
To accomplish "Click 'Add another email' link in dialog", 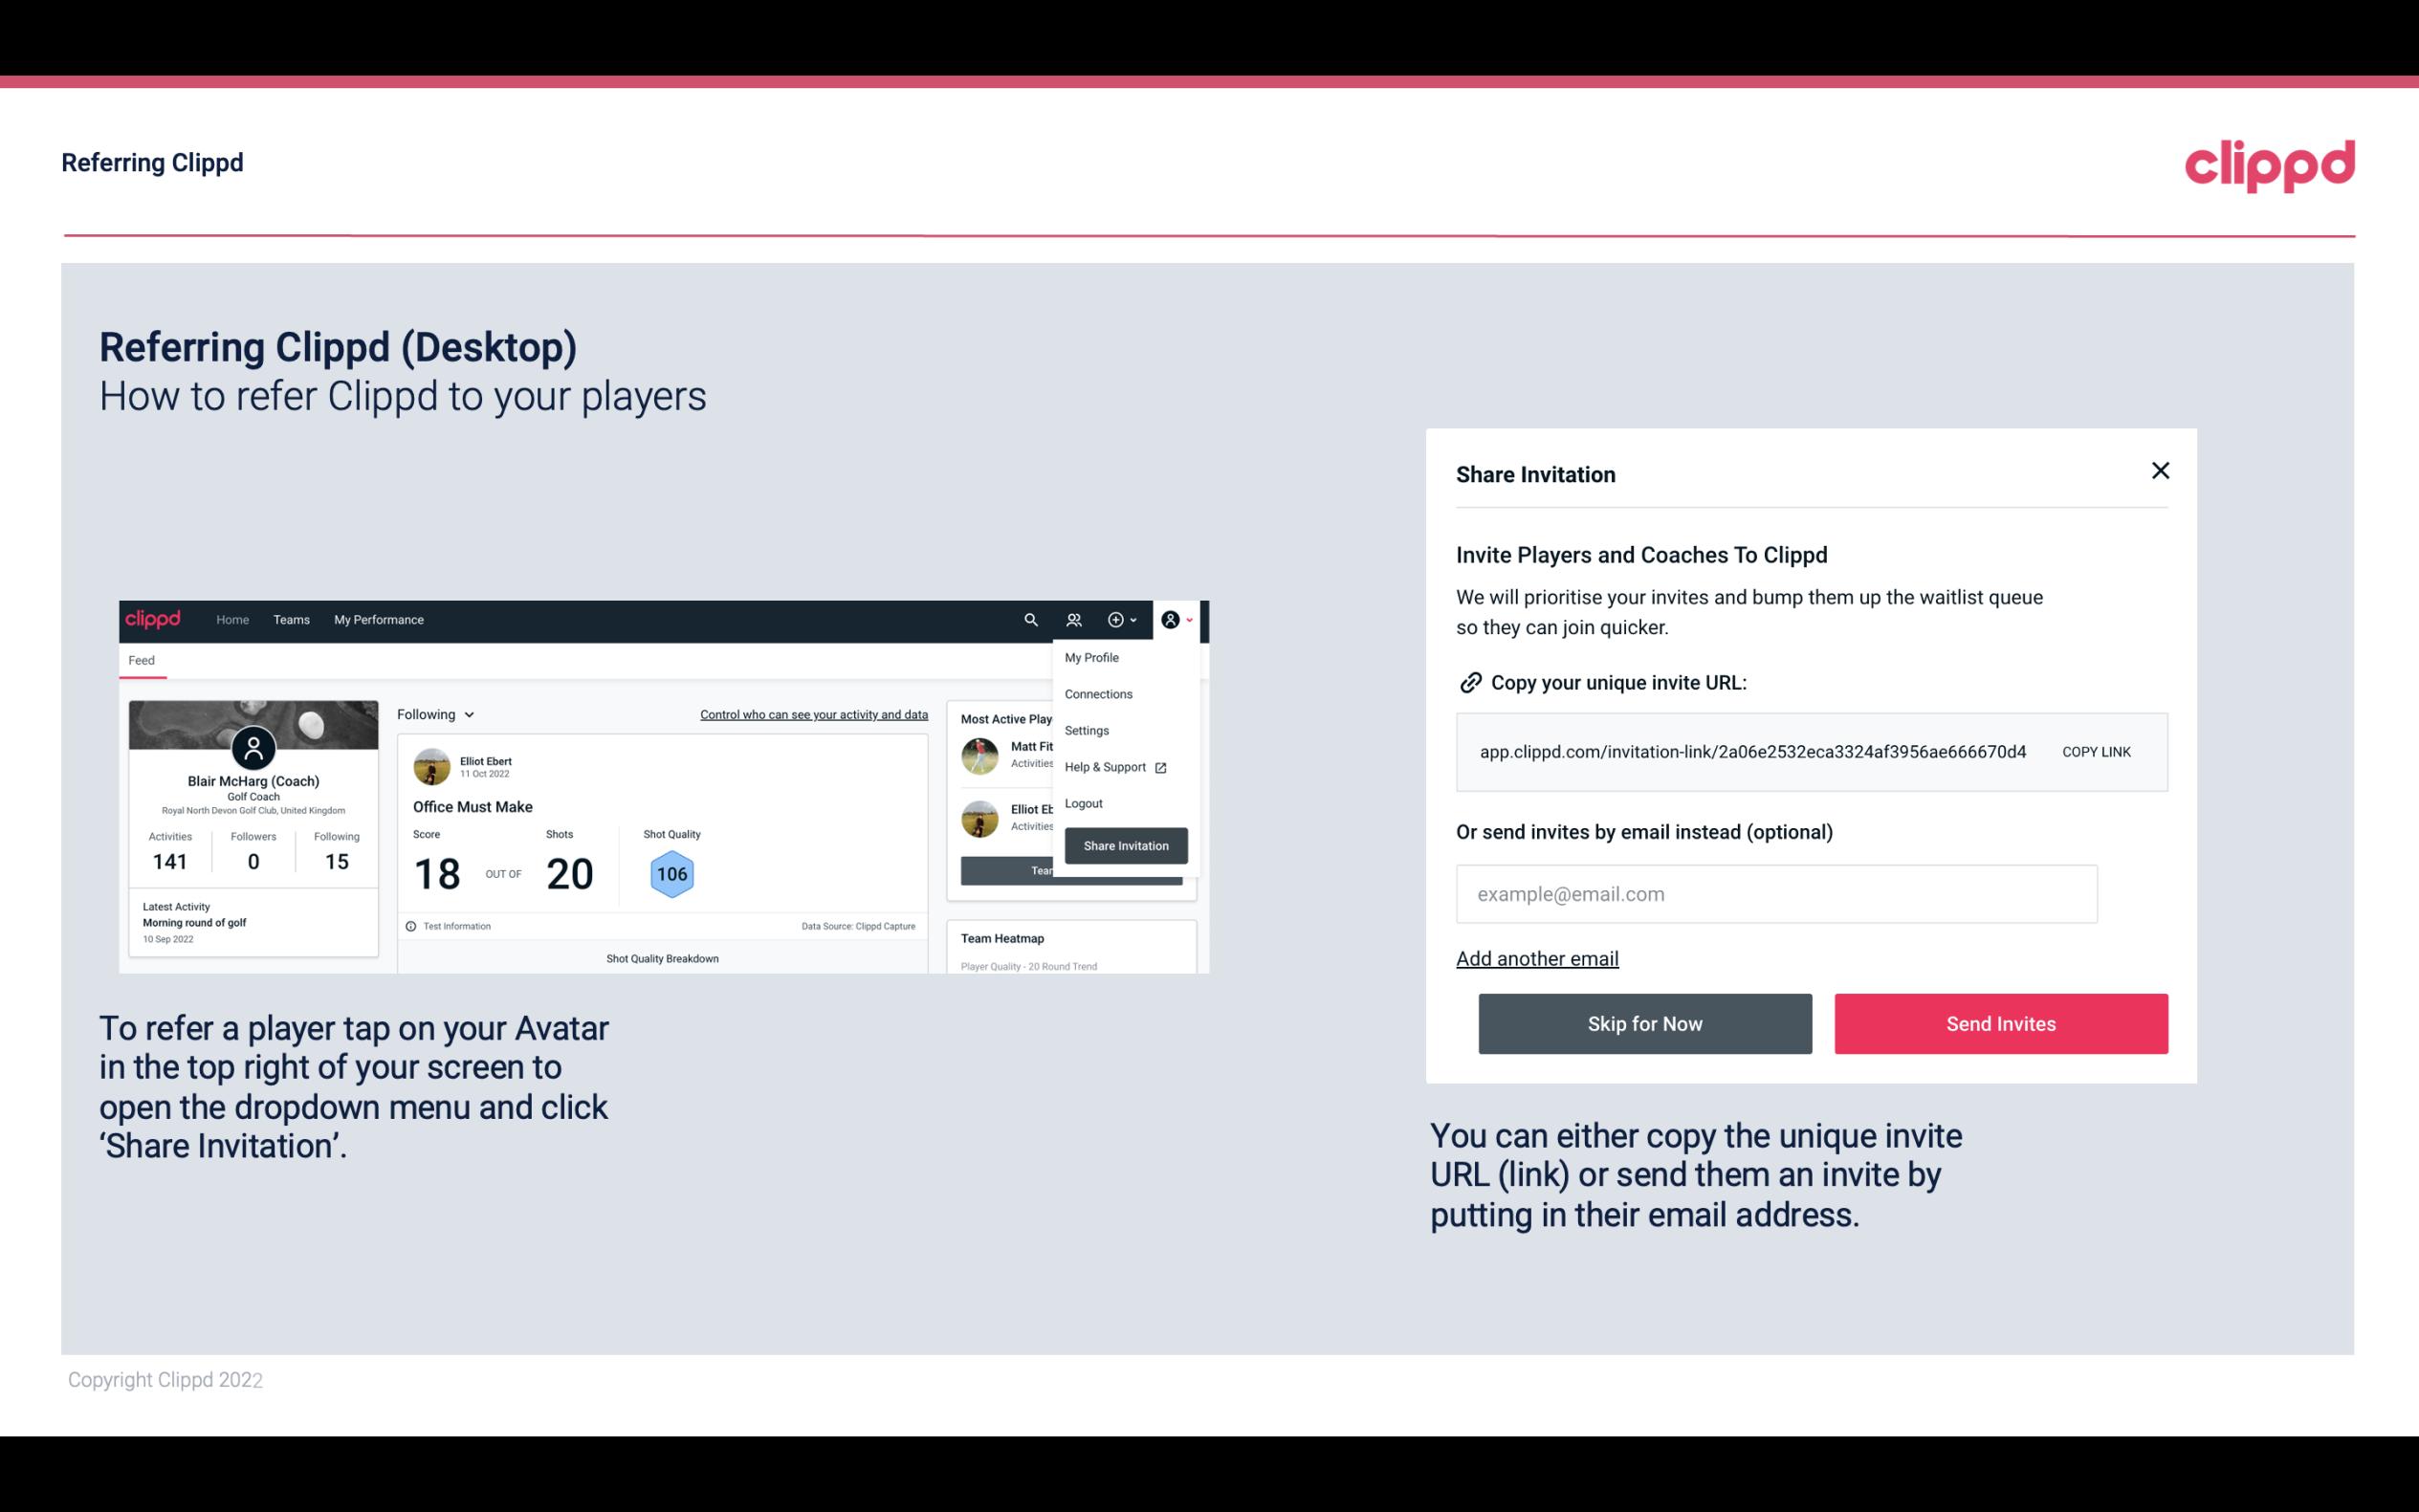I will tap(1538, 958).
